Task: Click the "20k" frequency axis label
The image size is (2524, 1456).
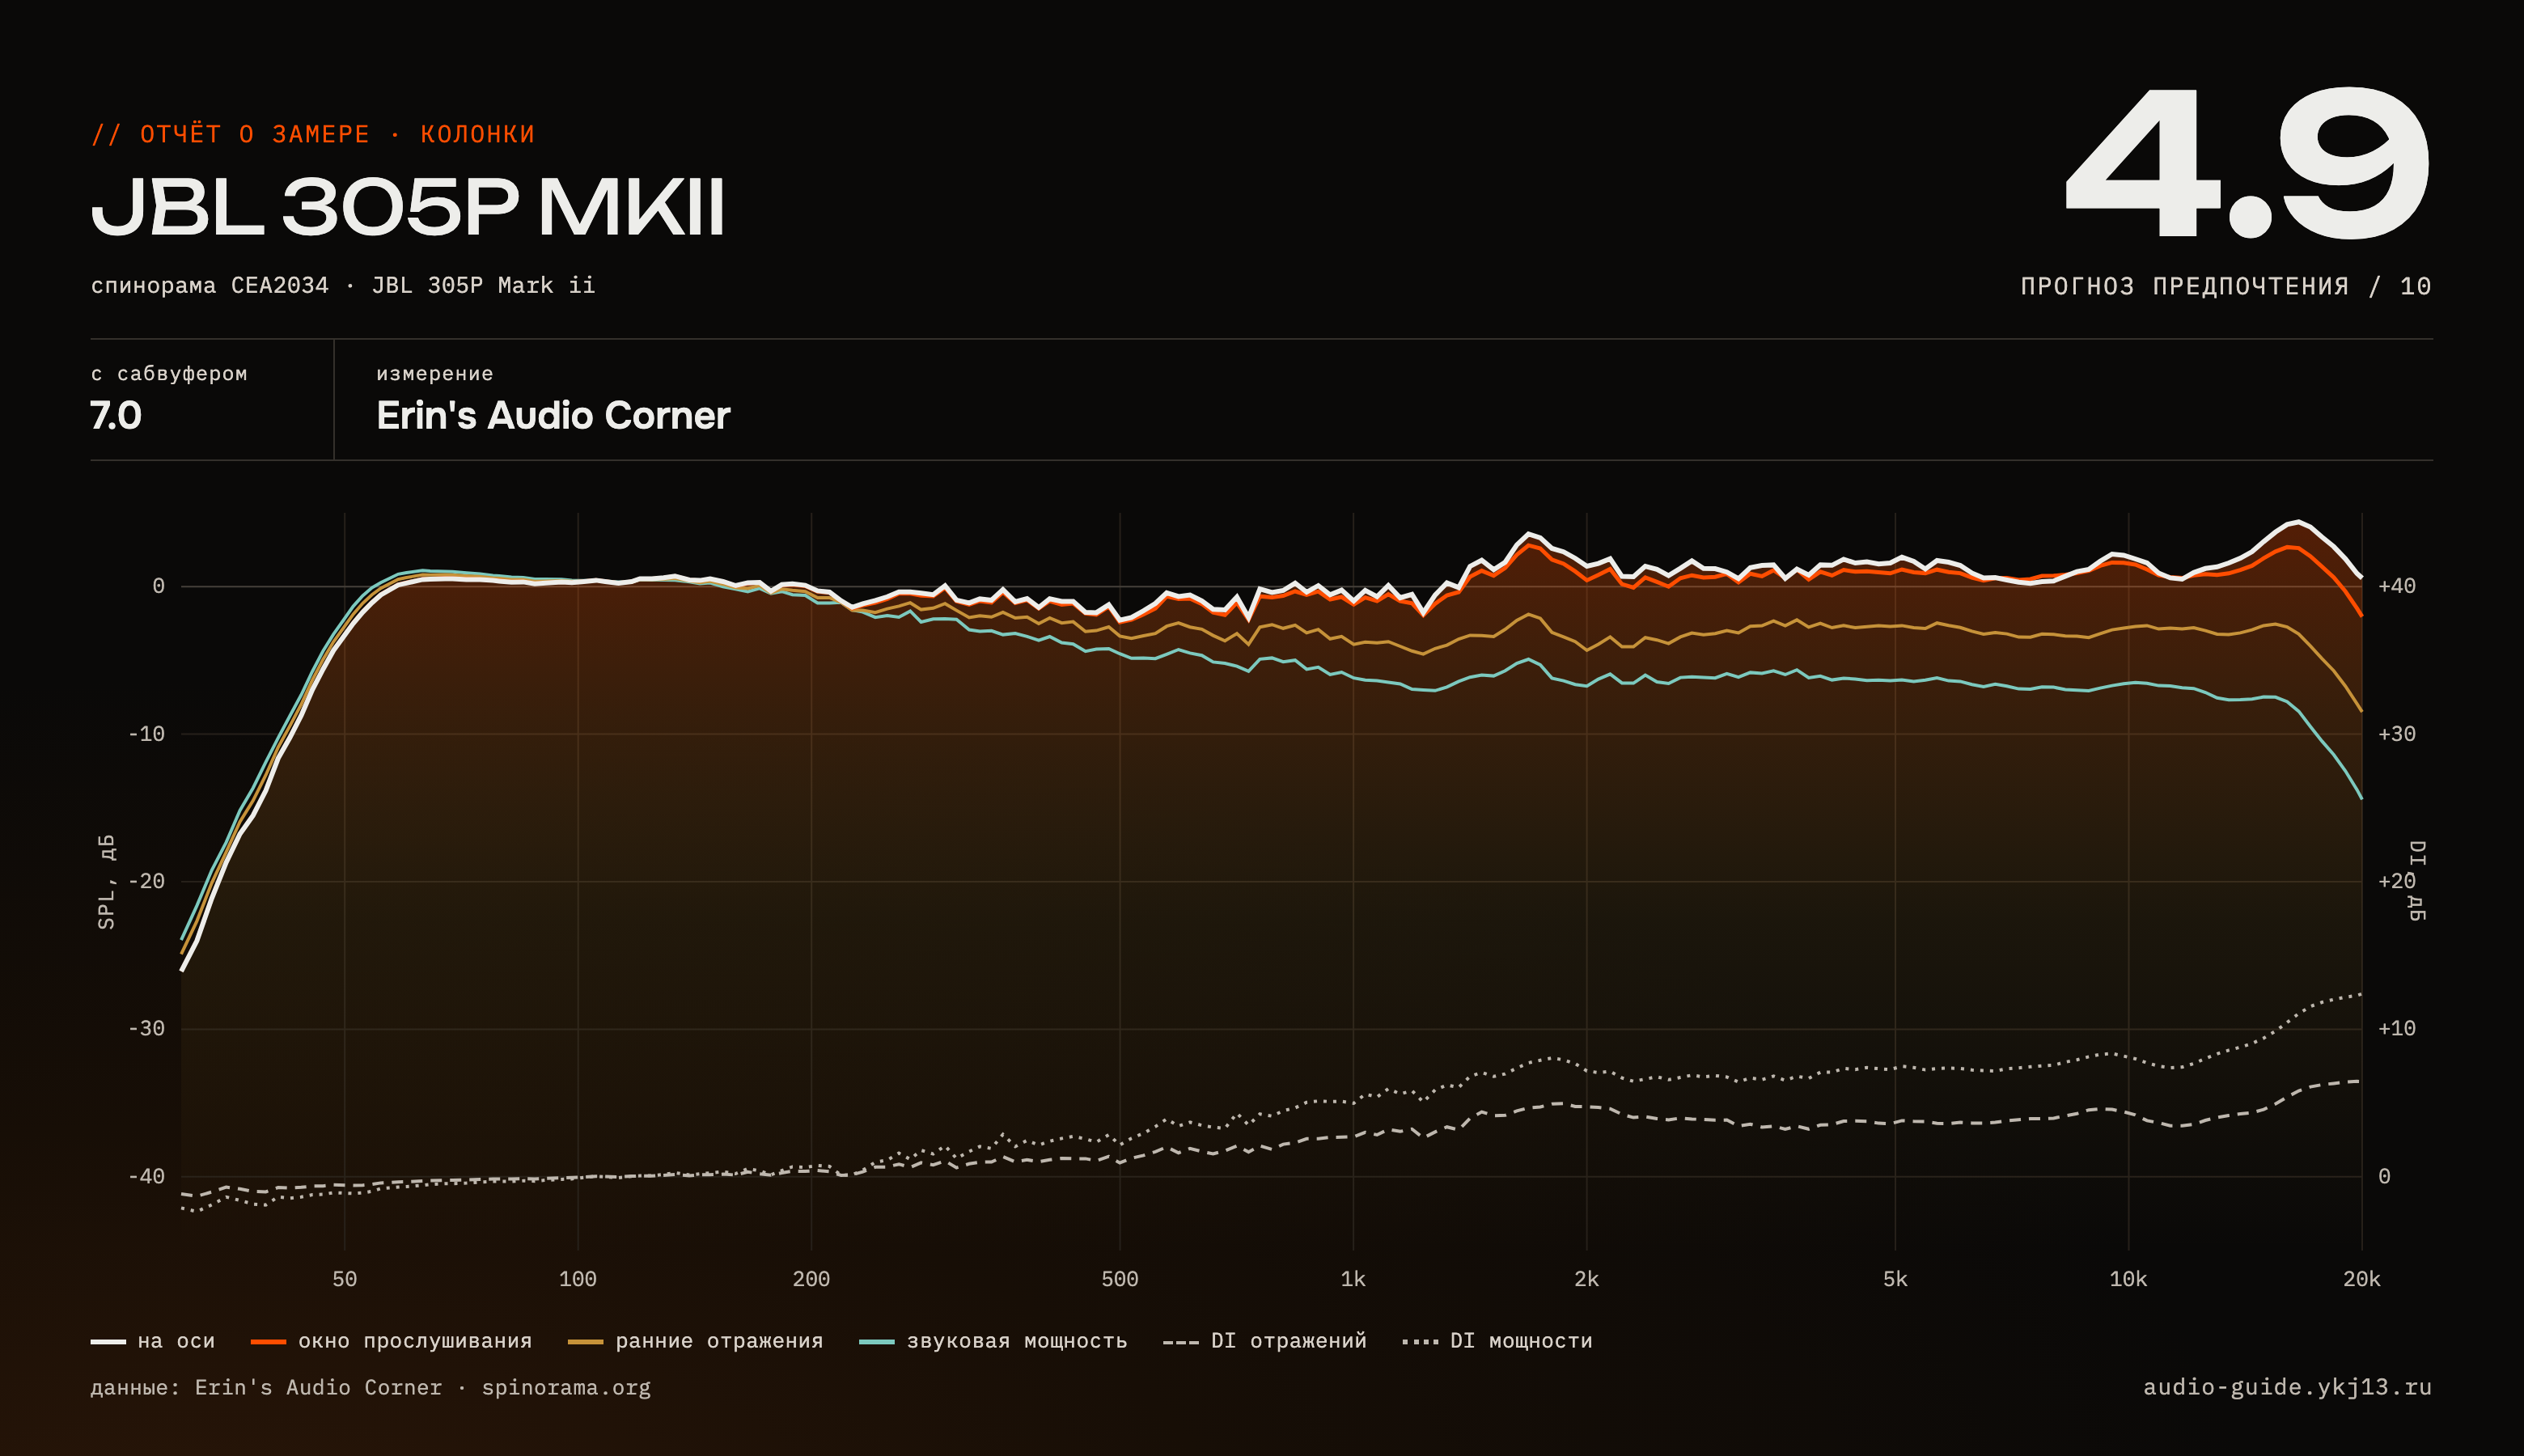Action: click(2362, 1279)
